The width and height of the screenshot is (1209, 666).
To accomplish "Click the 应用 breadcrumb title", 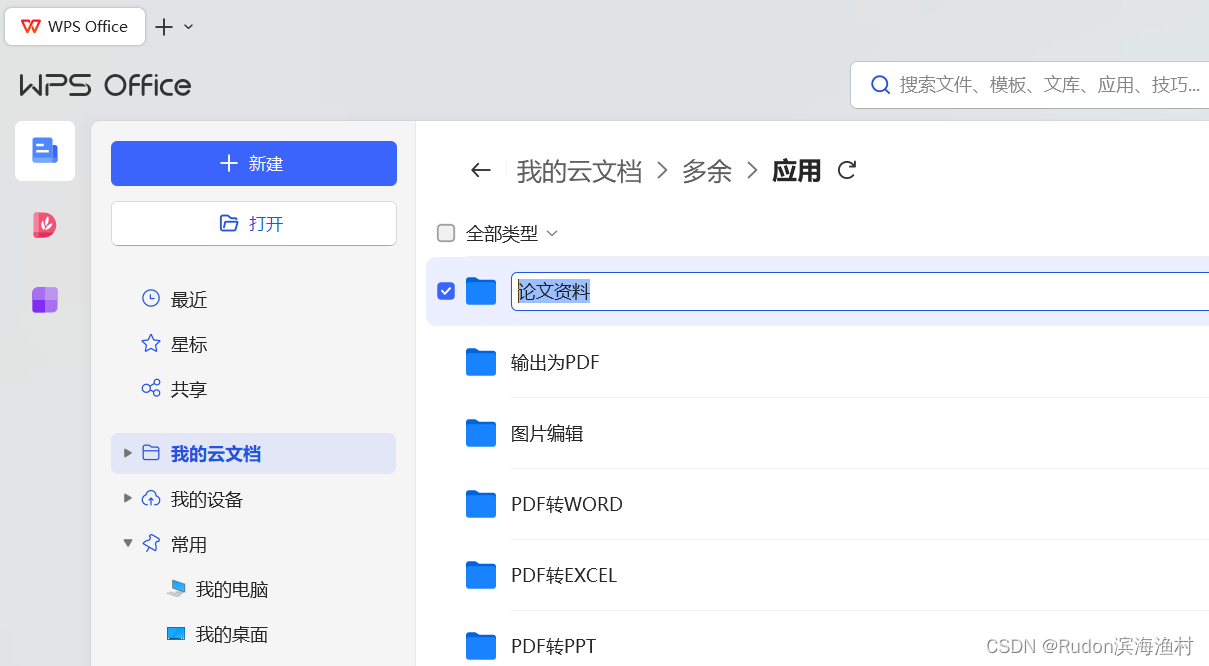I will click(x=797, y=171).
